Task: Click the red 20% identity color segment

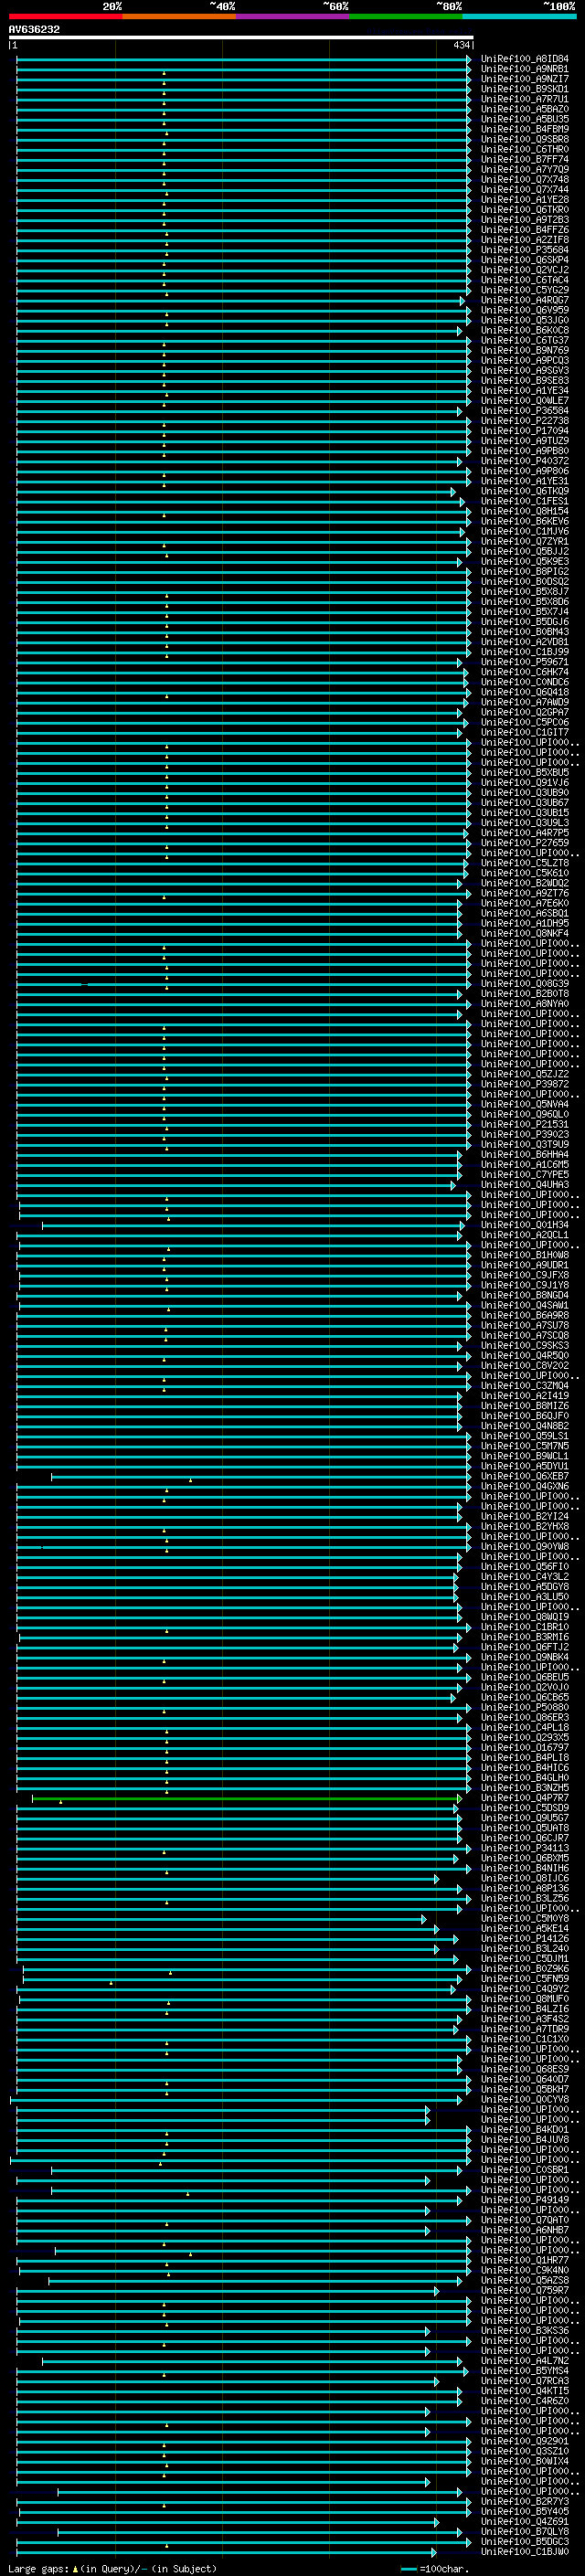Action: tap(65, 16)
